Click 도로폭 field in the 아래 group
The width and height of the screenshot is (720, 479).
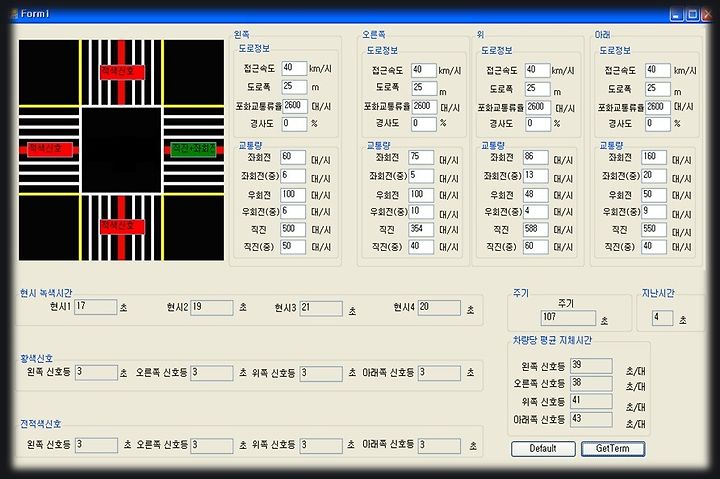coord(658,89)
